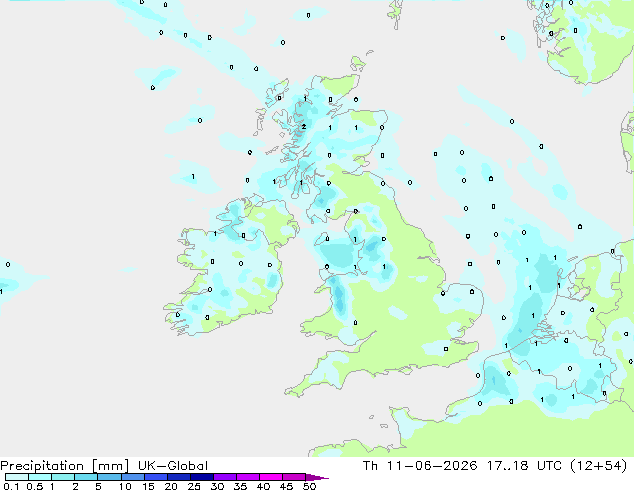Click the 1–2 mm legend swatch
This screenshot has height=490, width=634.
[x=63, y=477]
